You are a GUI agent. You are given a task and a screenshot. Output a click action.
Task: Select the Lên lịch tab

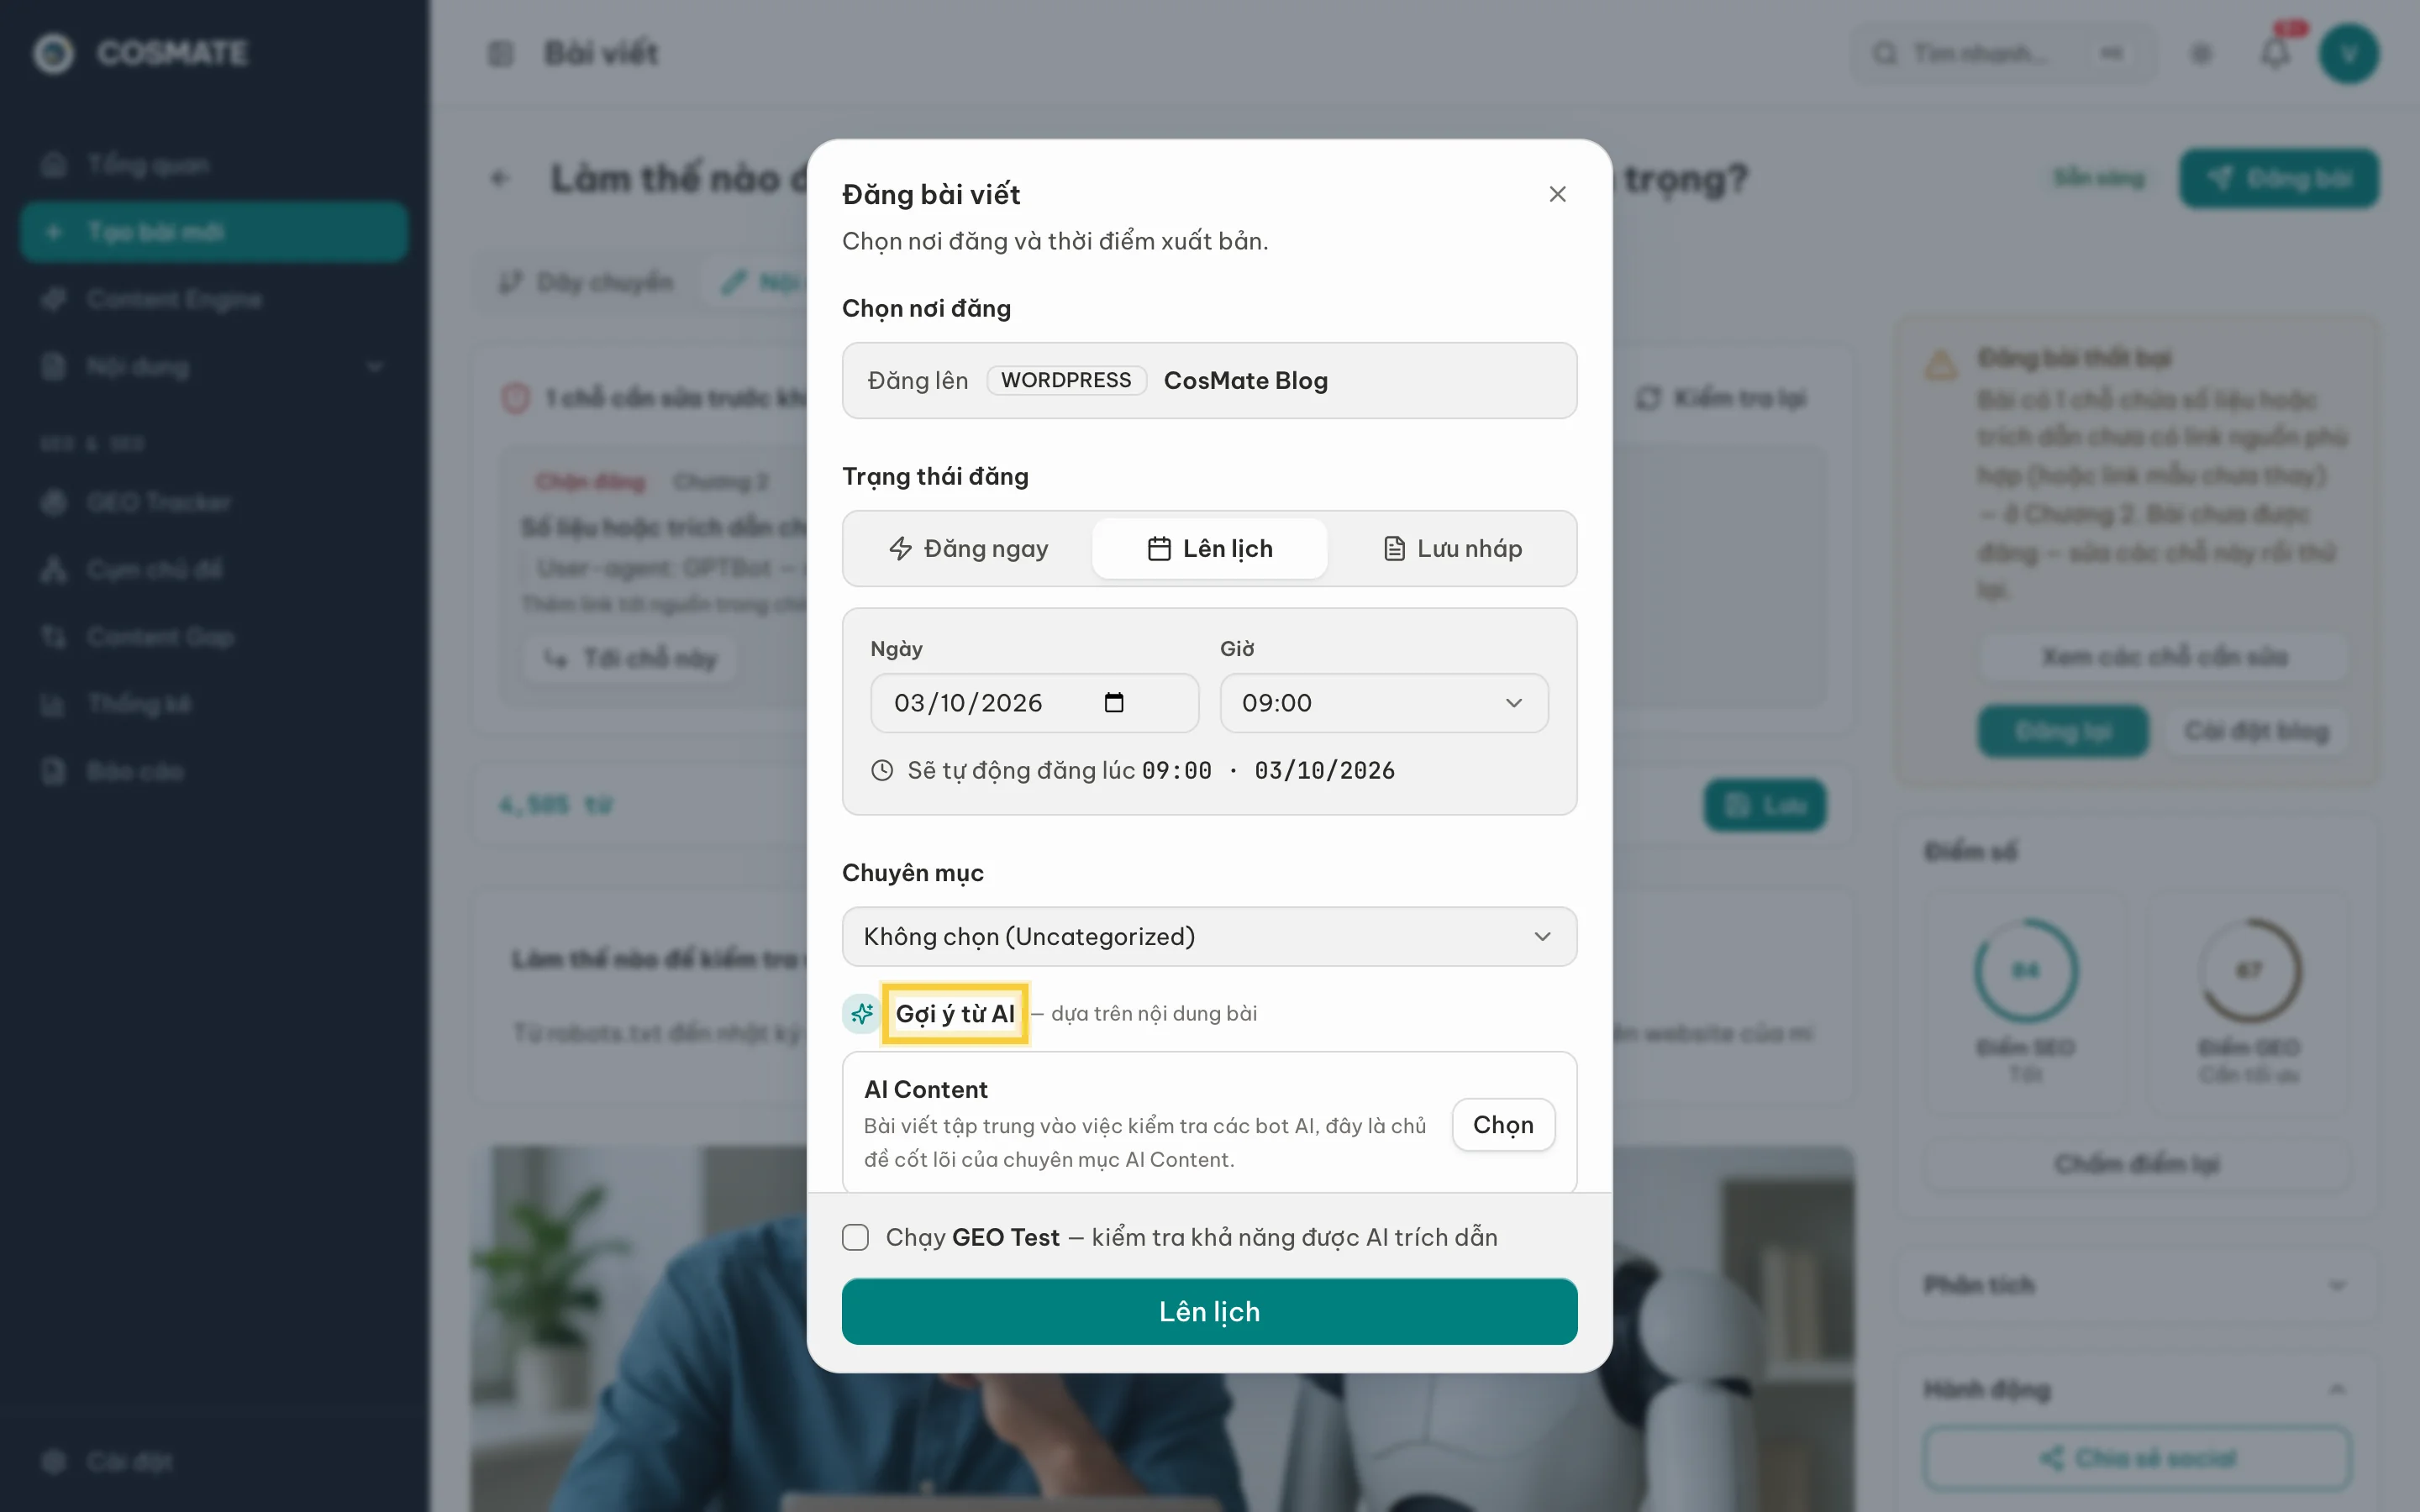click(x=1209, y=548)
